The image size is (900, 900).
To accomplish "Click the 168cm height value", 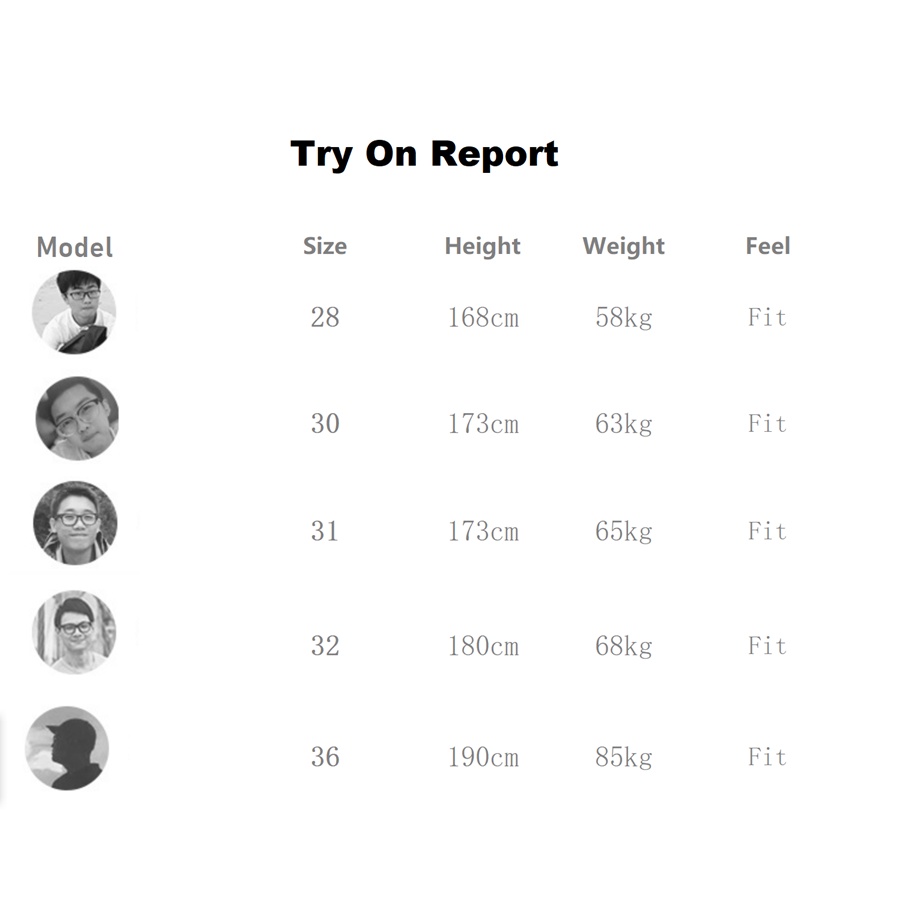I will coord(483,318).
